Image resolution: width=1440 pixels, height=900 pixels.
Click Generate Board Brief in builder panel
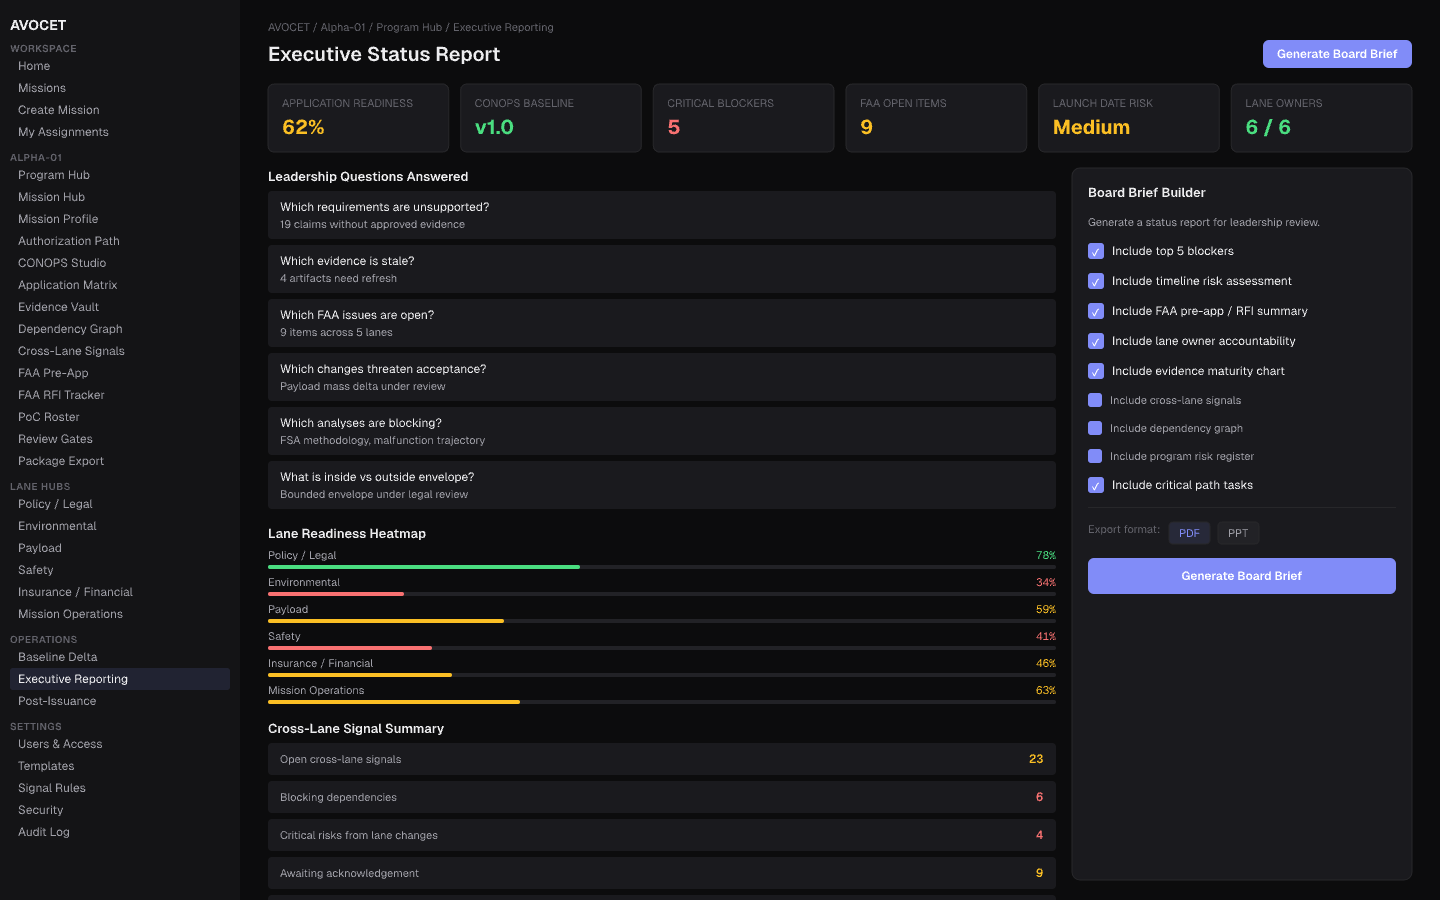[x=1241, y=576]
